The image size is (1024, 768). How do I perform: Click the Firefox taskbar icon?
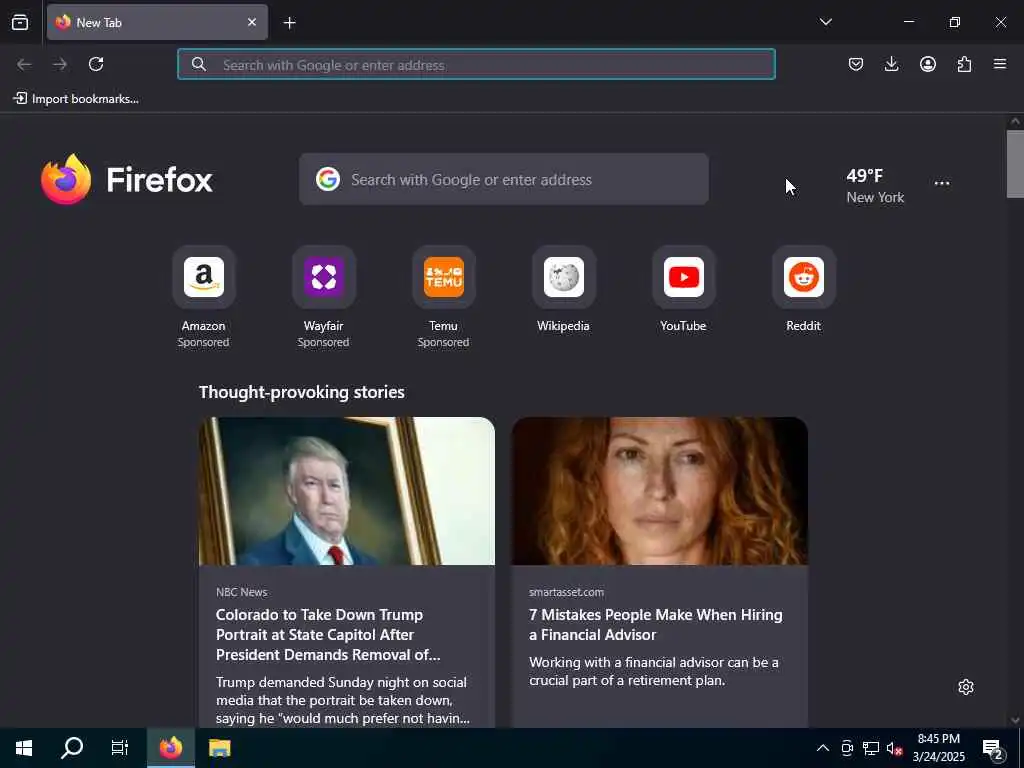170,748
